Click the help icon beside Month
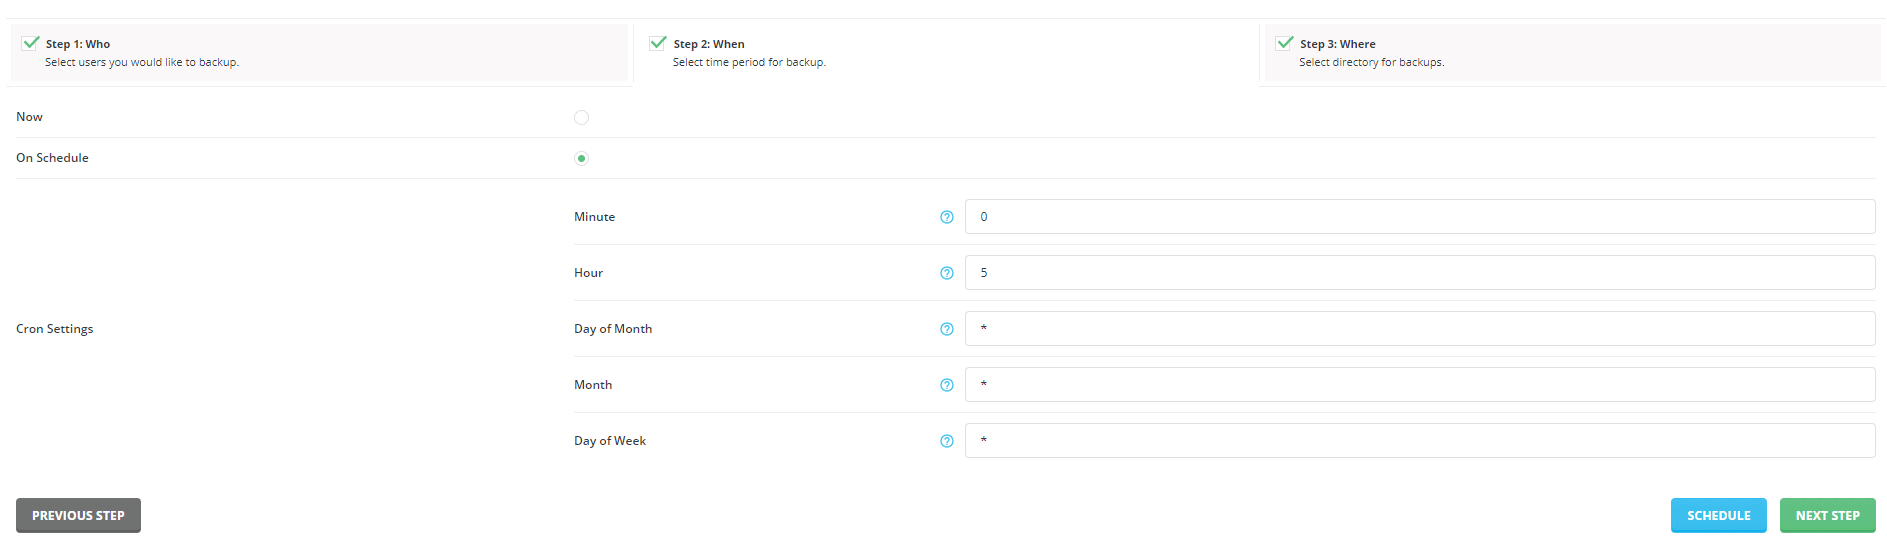Viewport: 1887px width, 552px height. [946, 385]
